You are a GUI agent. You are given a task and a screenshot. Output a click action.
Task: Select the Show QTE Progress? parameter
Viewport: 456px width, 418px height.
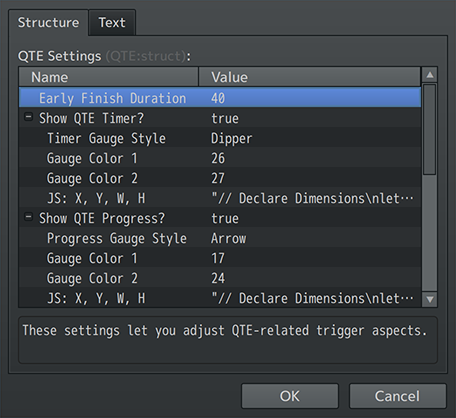pyautogui.click(x=220, y=217)
